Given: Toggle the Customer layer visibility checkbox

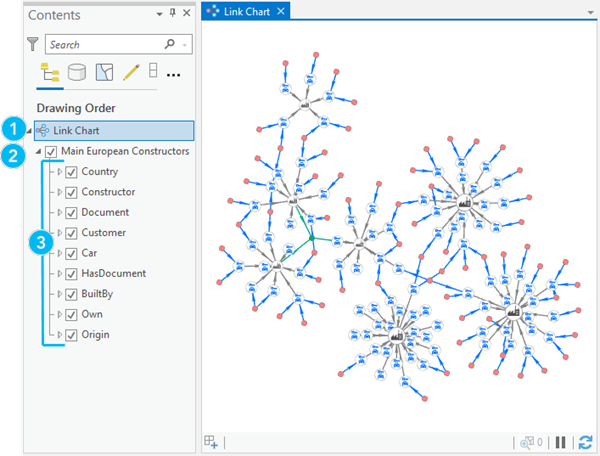Looking at the screenshot, I should pyautogui.click(x=71, y=233).
